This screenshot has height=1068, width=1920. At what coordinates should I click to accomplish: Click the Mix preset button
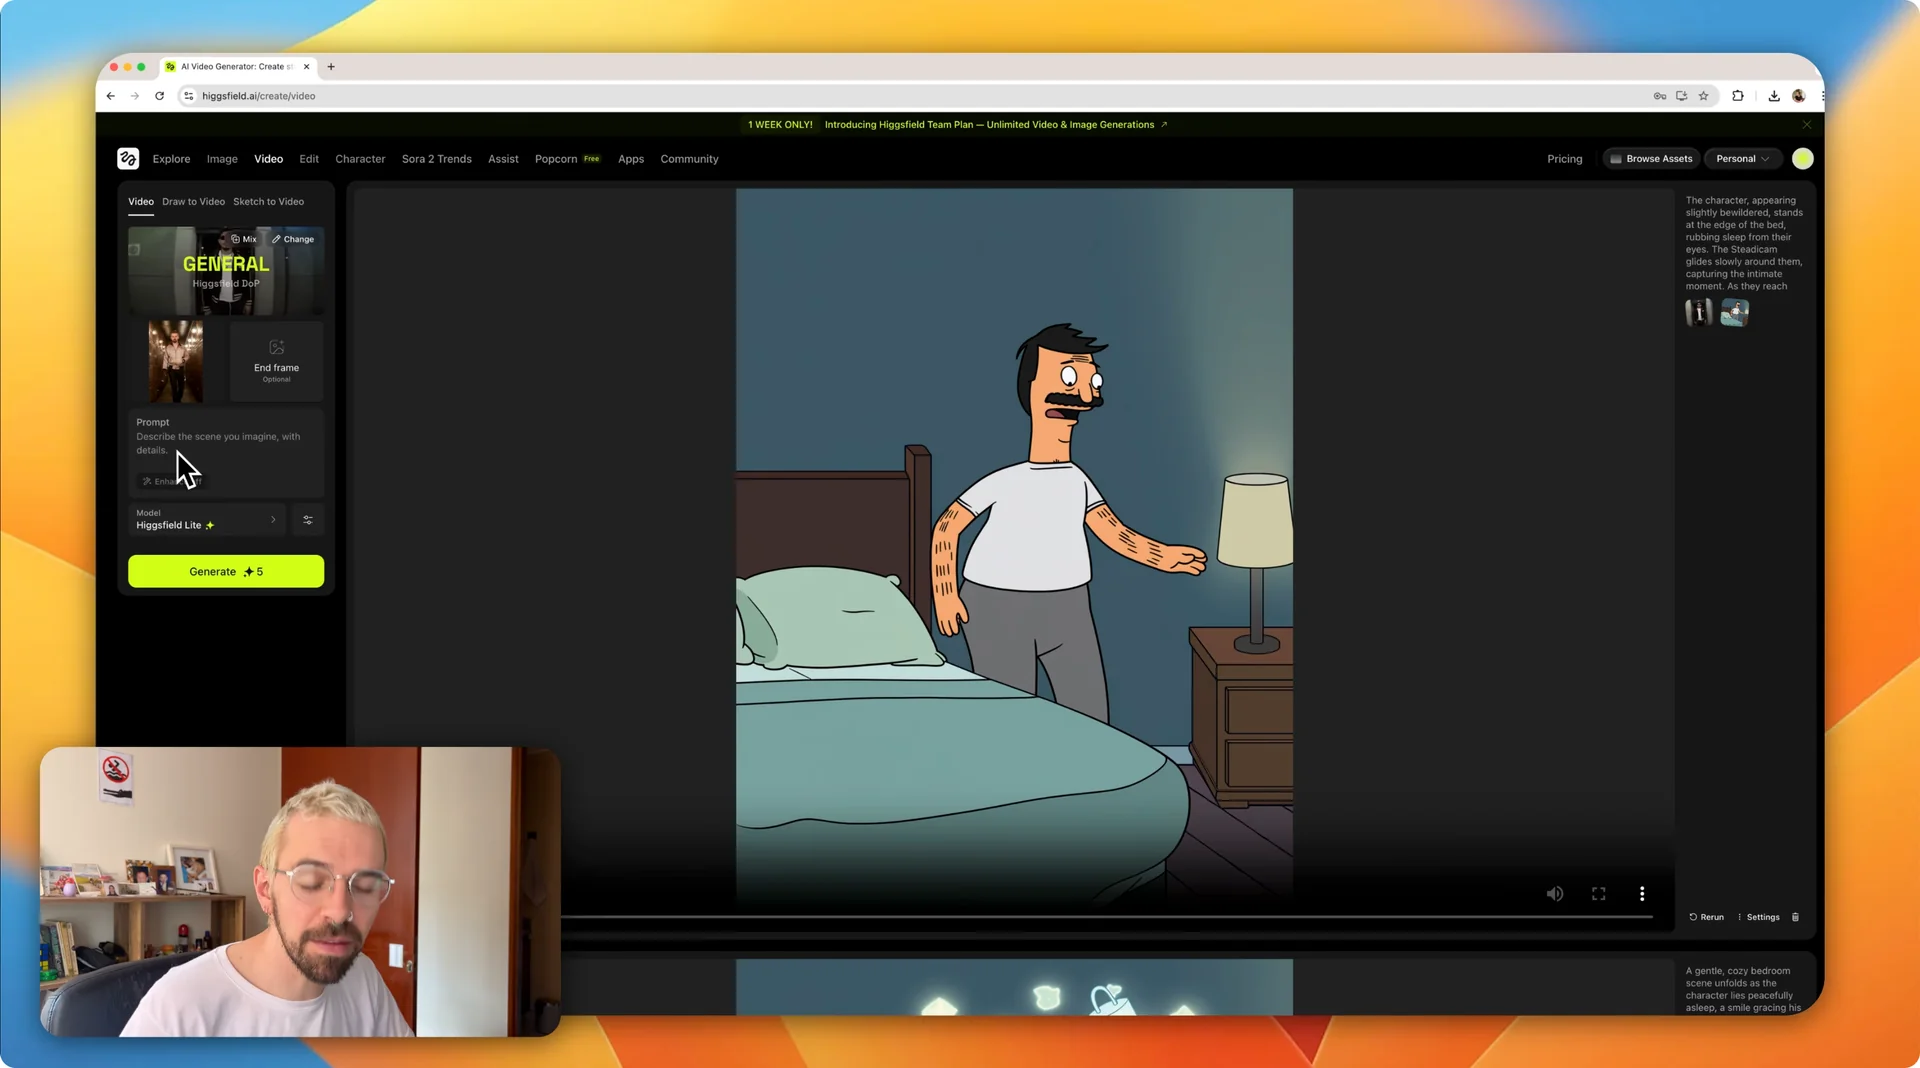click(244, 239)
